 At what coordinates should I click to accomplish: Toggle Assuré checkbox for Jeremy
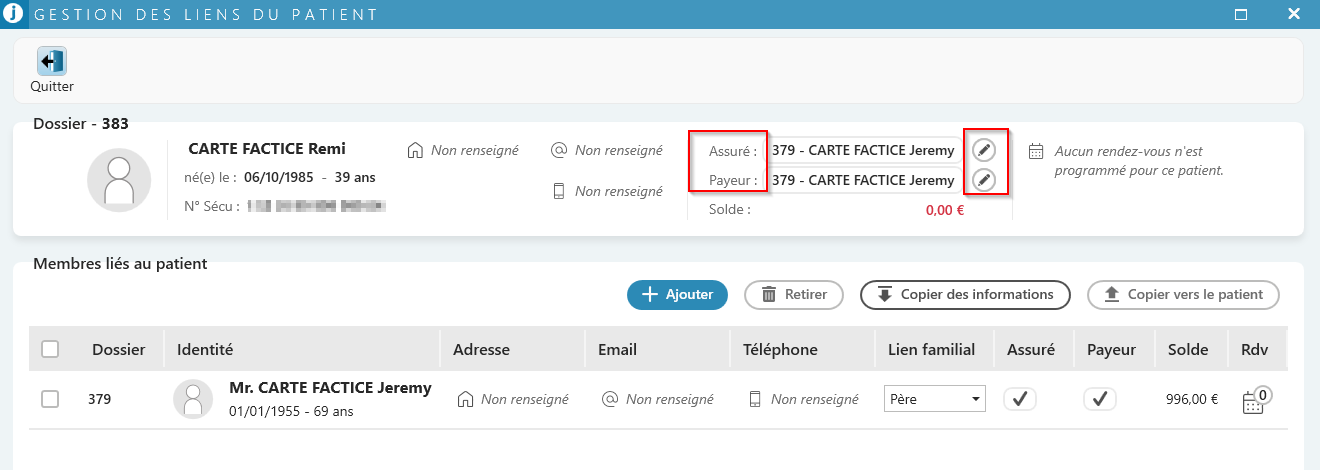(x=1020, y=399)
